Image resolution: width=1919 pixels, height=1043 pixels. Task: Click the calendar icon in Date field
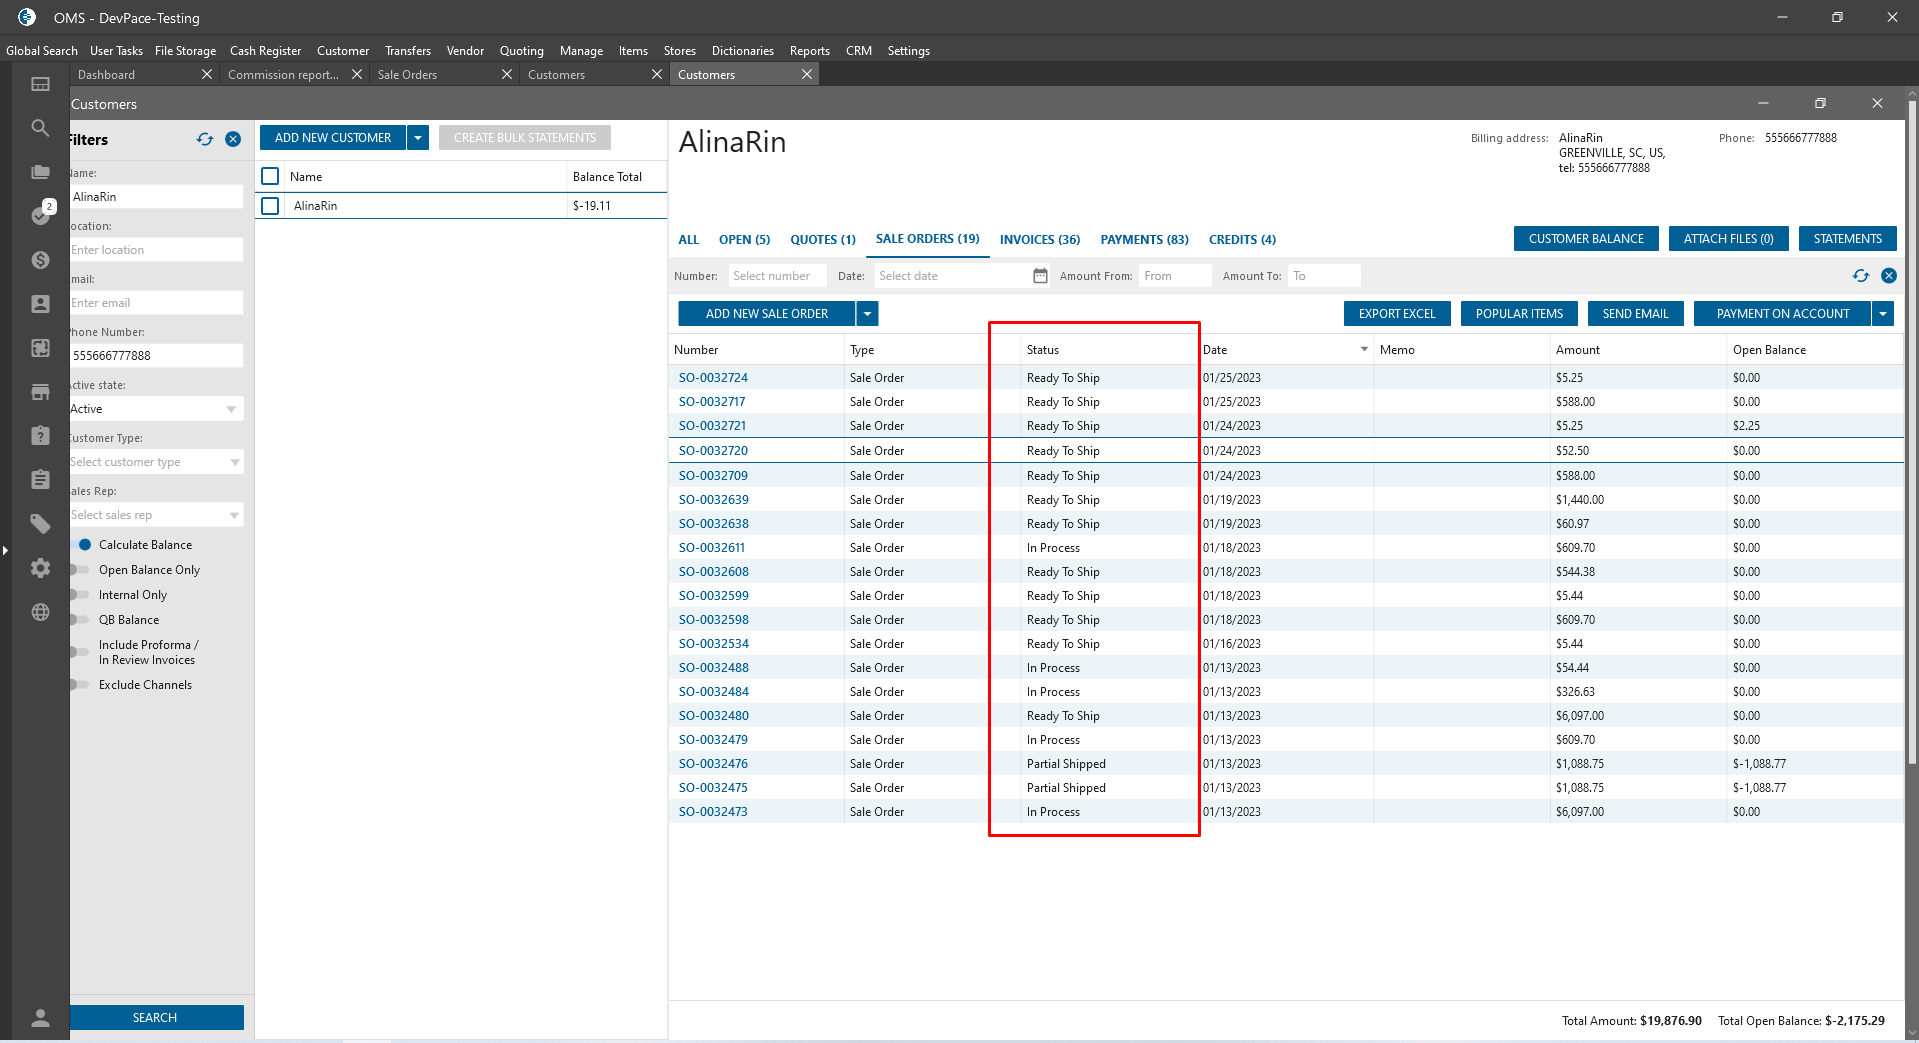click(1040, 276)
